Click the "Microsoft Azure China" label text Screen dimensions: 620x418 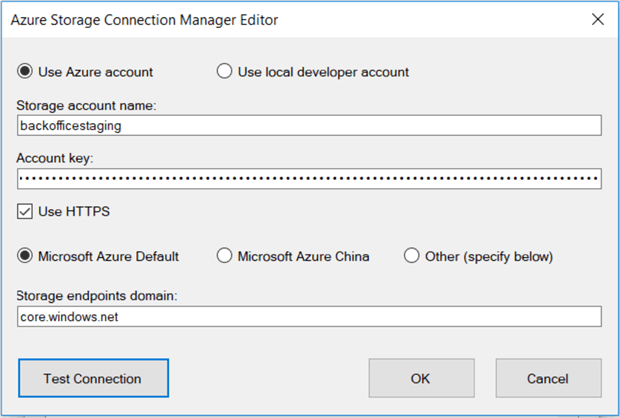(303, 256)
